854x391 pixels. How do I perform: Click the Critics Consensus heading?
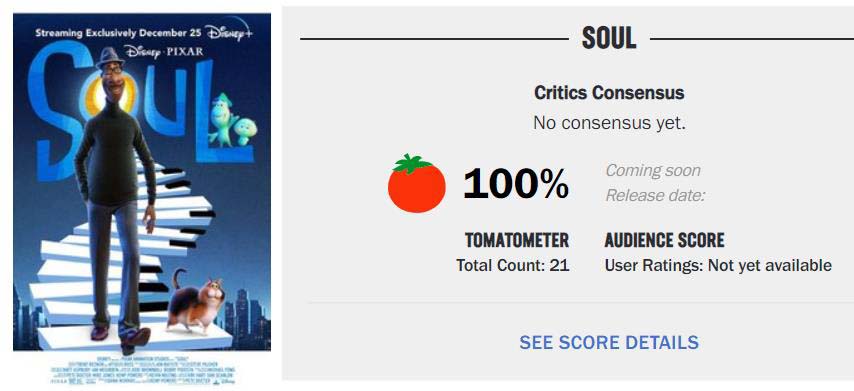pos(609,93)
